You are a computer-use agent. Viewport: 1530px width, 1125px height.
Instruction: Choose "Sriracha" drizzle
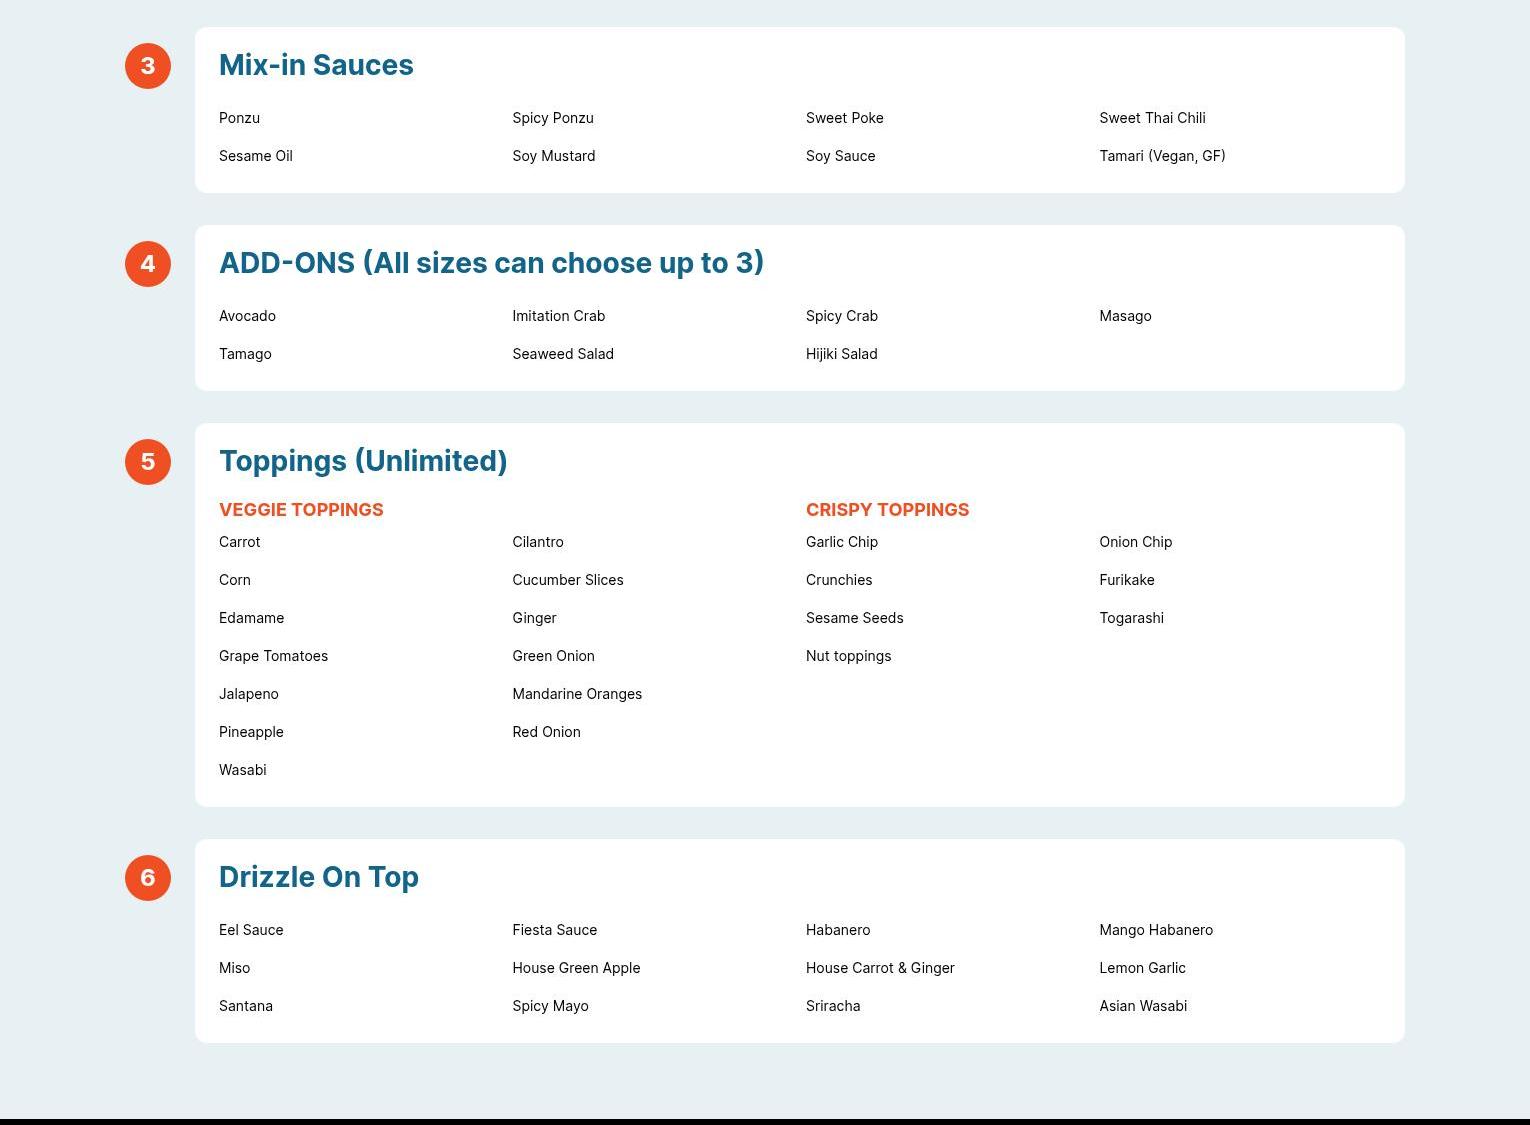coord(833,1006)
